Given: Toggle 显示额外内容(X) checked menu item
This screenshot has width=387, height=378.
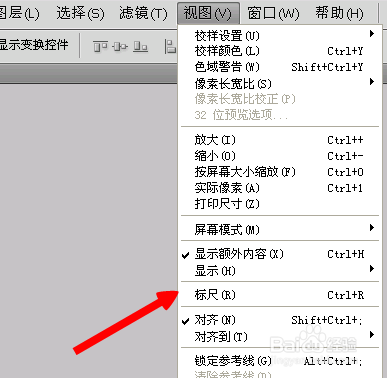Looking at the screenshot, I should click(280, 254).
